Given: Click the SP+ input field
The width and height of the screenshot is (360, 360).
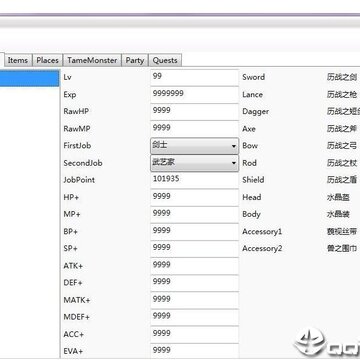Looking at the screenshot, I should click(195, 249).
